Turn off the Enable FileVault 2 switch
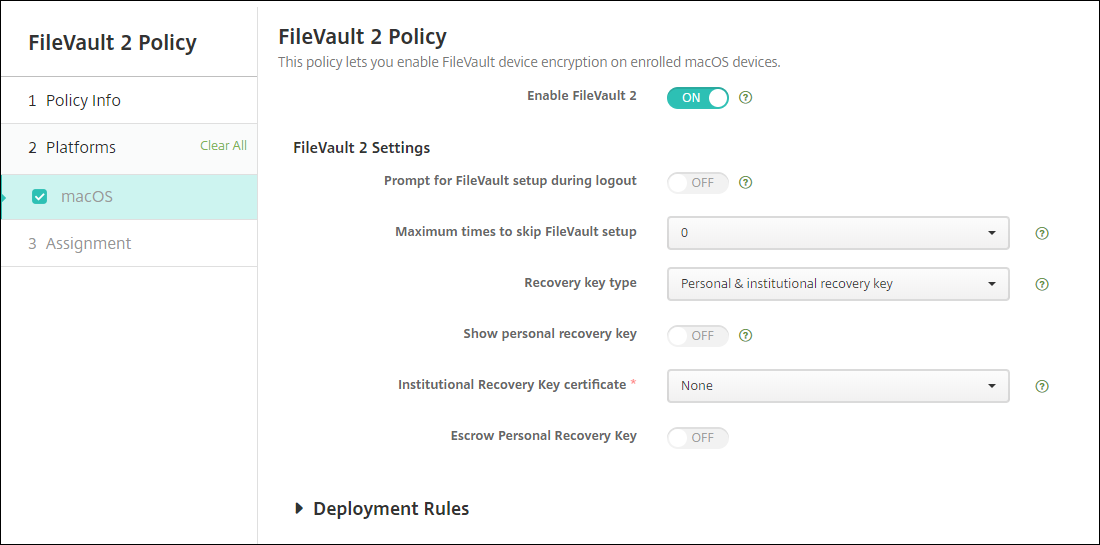 698,98
